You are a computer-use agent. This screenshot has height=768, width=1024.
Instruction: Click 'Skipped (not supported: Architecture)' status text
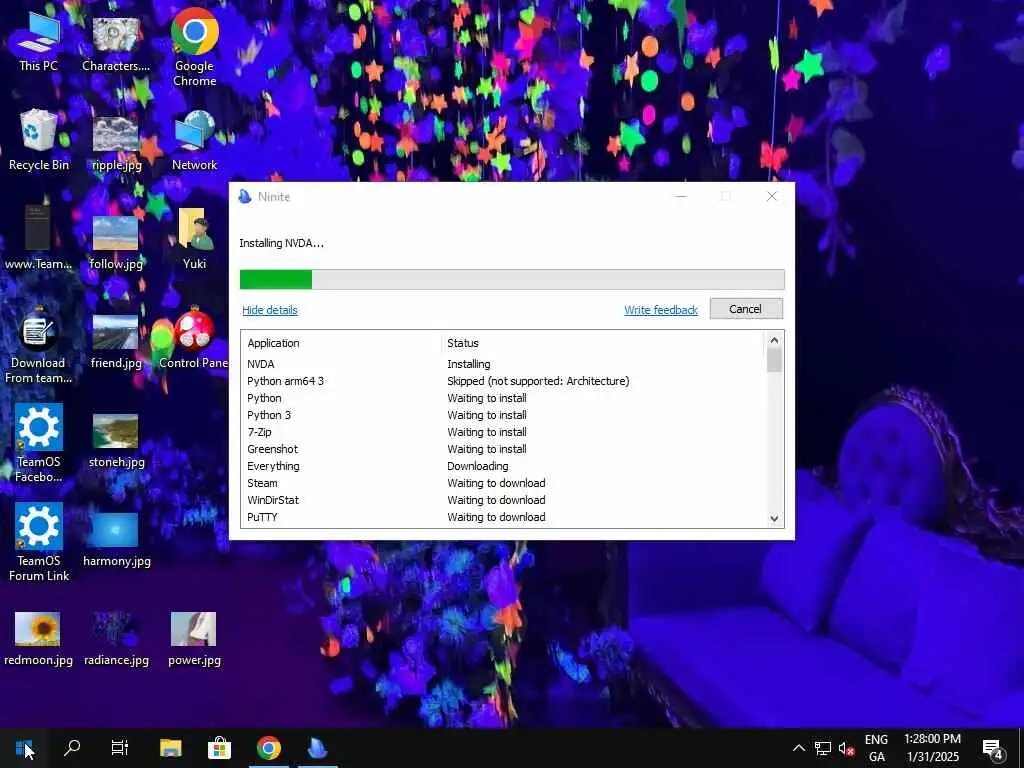(x=538, y=381)
